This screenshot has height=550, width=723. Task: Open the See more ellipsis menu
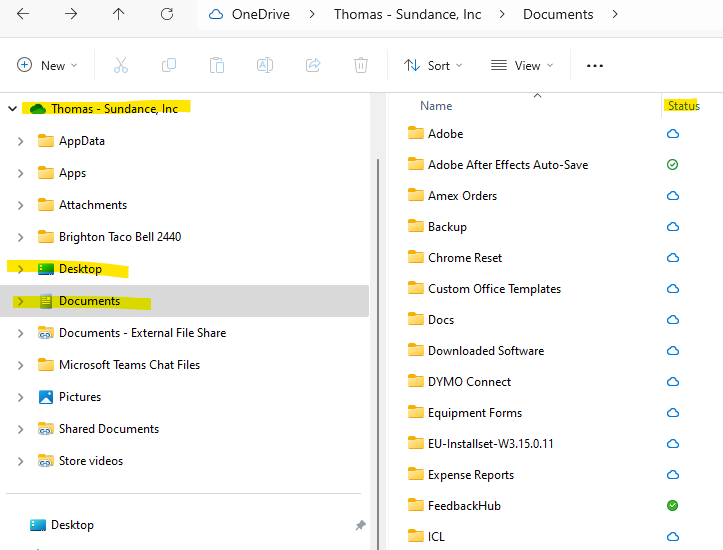pyautogui.click(x=595, y=65)
